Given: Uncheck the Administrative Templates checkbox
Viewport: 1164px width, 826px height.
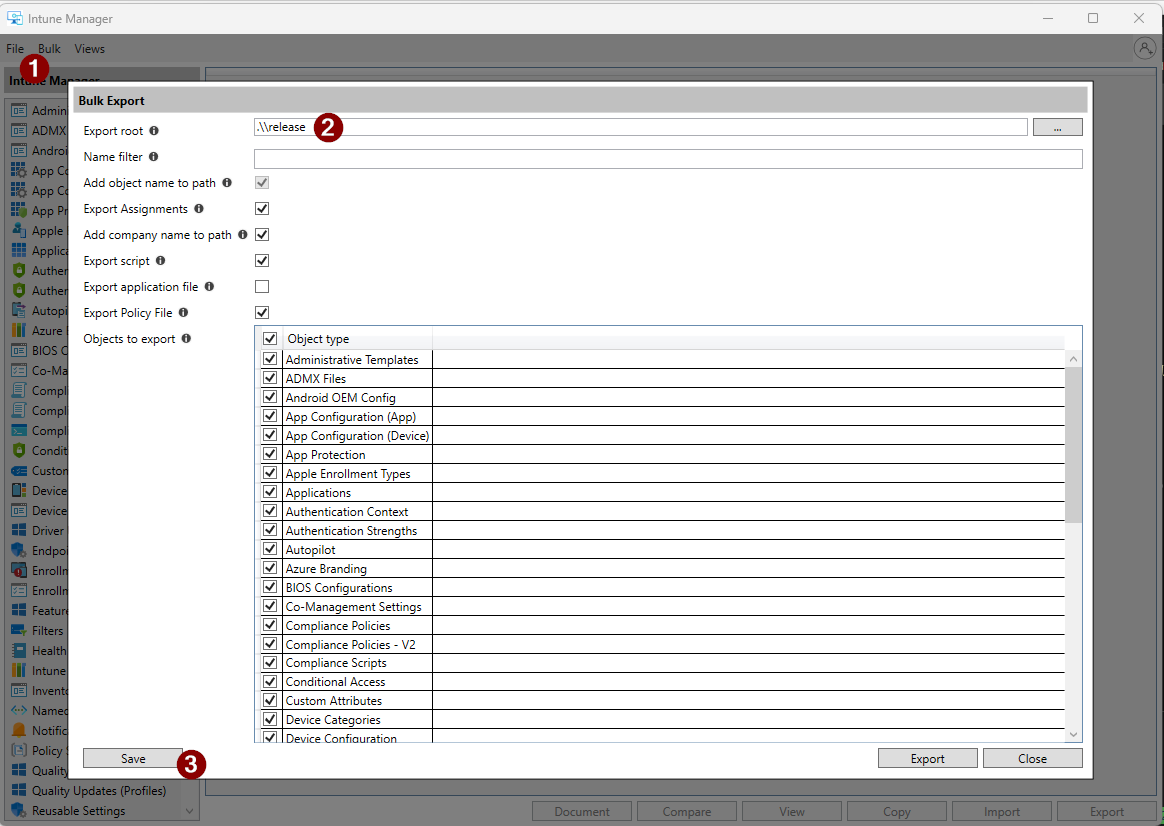Looking at the screenshot, I should [270, 359].
